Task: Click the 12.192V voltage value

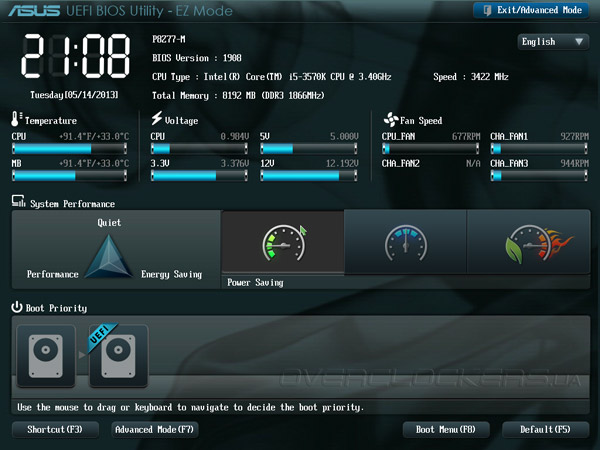Action: [x=342, y=163]
